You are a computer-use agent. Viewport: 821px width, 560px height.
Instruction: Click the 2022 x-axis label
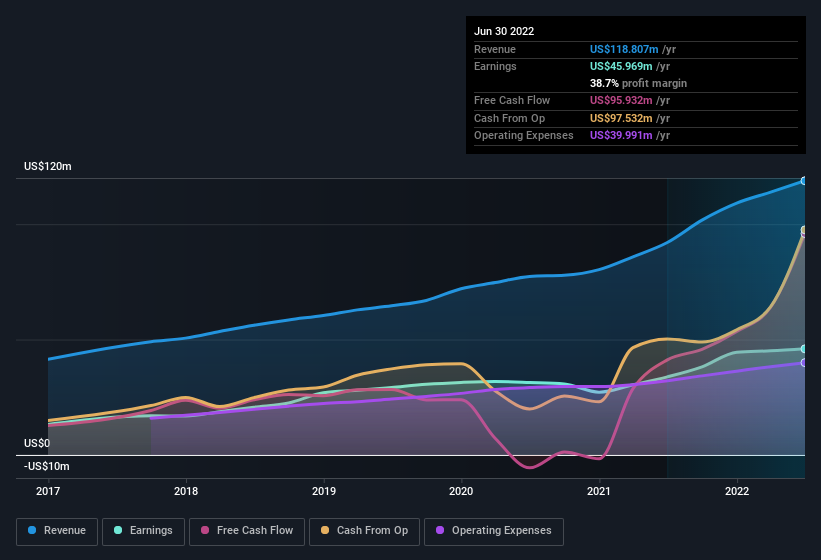pyautogui.click(x=737, y=491)
